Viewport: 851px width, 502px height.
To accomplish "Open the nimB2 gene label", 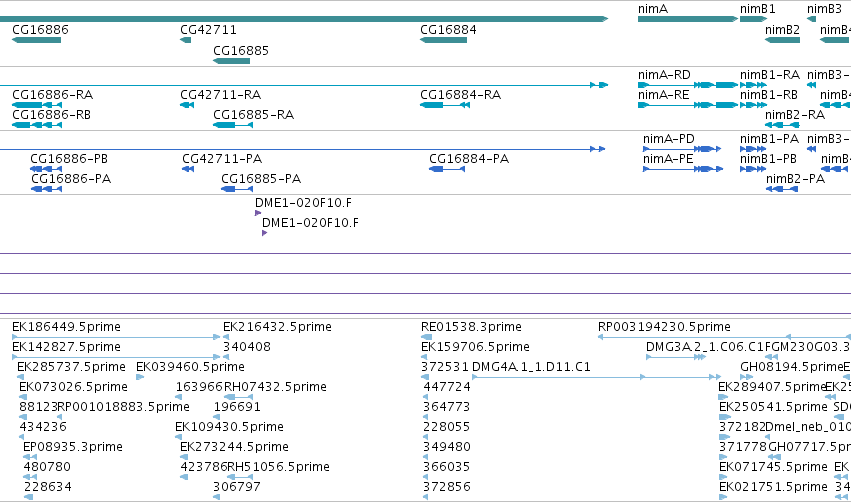I will [783, 30].
